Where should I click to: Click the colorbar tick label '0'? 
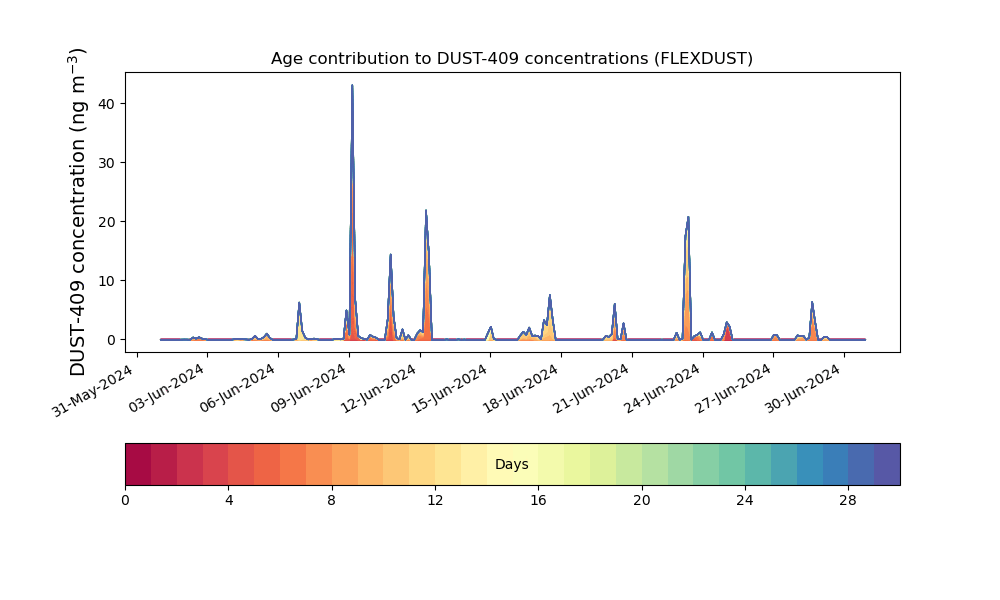point(125,501)
